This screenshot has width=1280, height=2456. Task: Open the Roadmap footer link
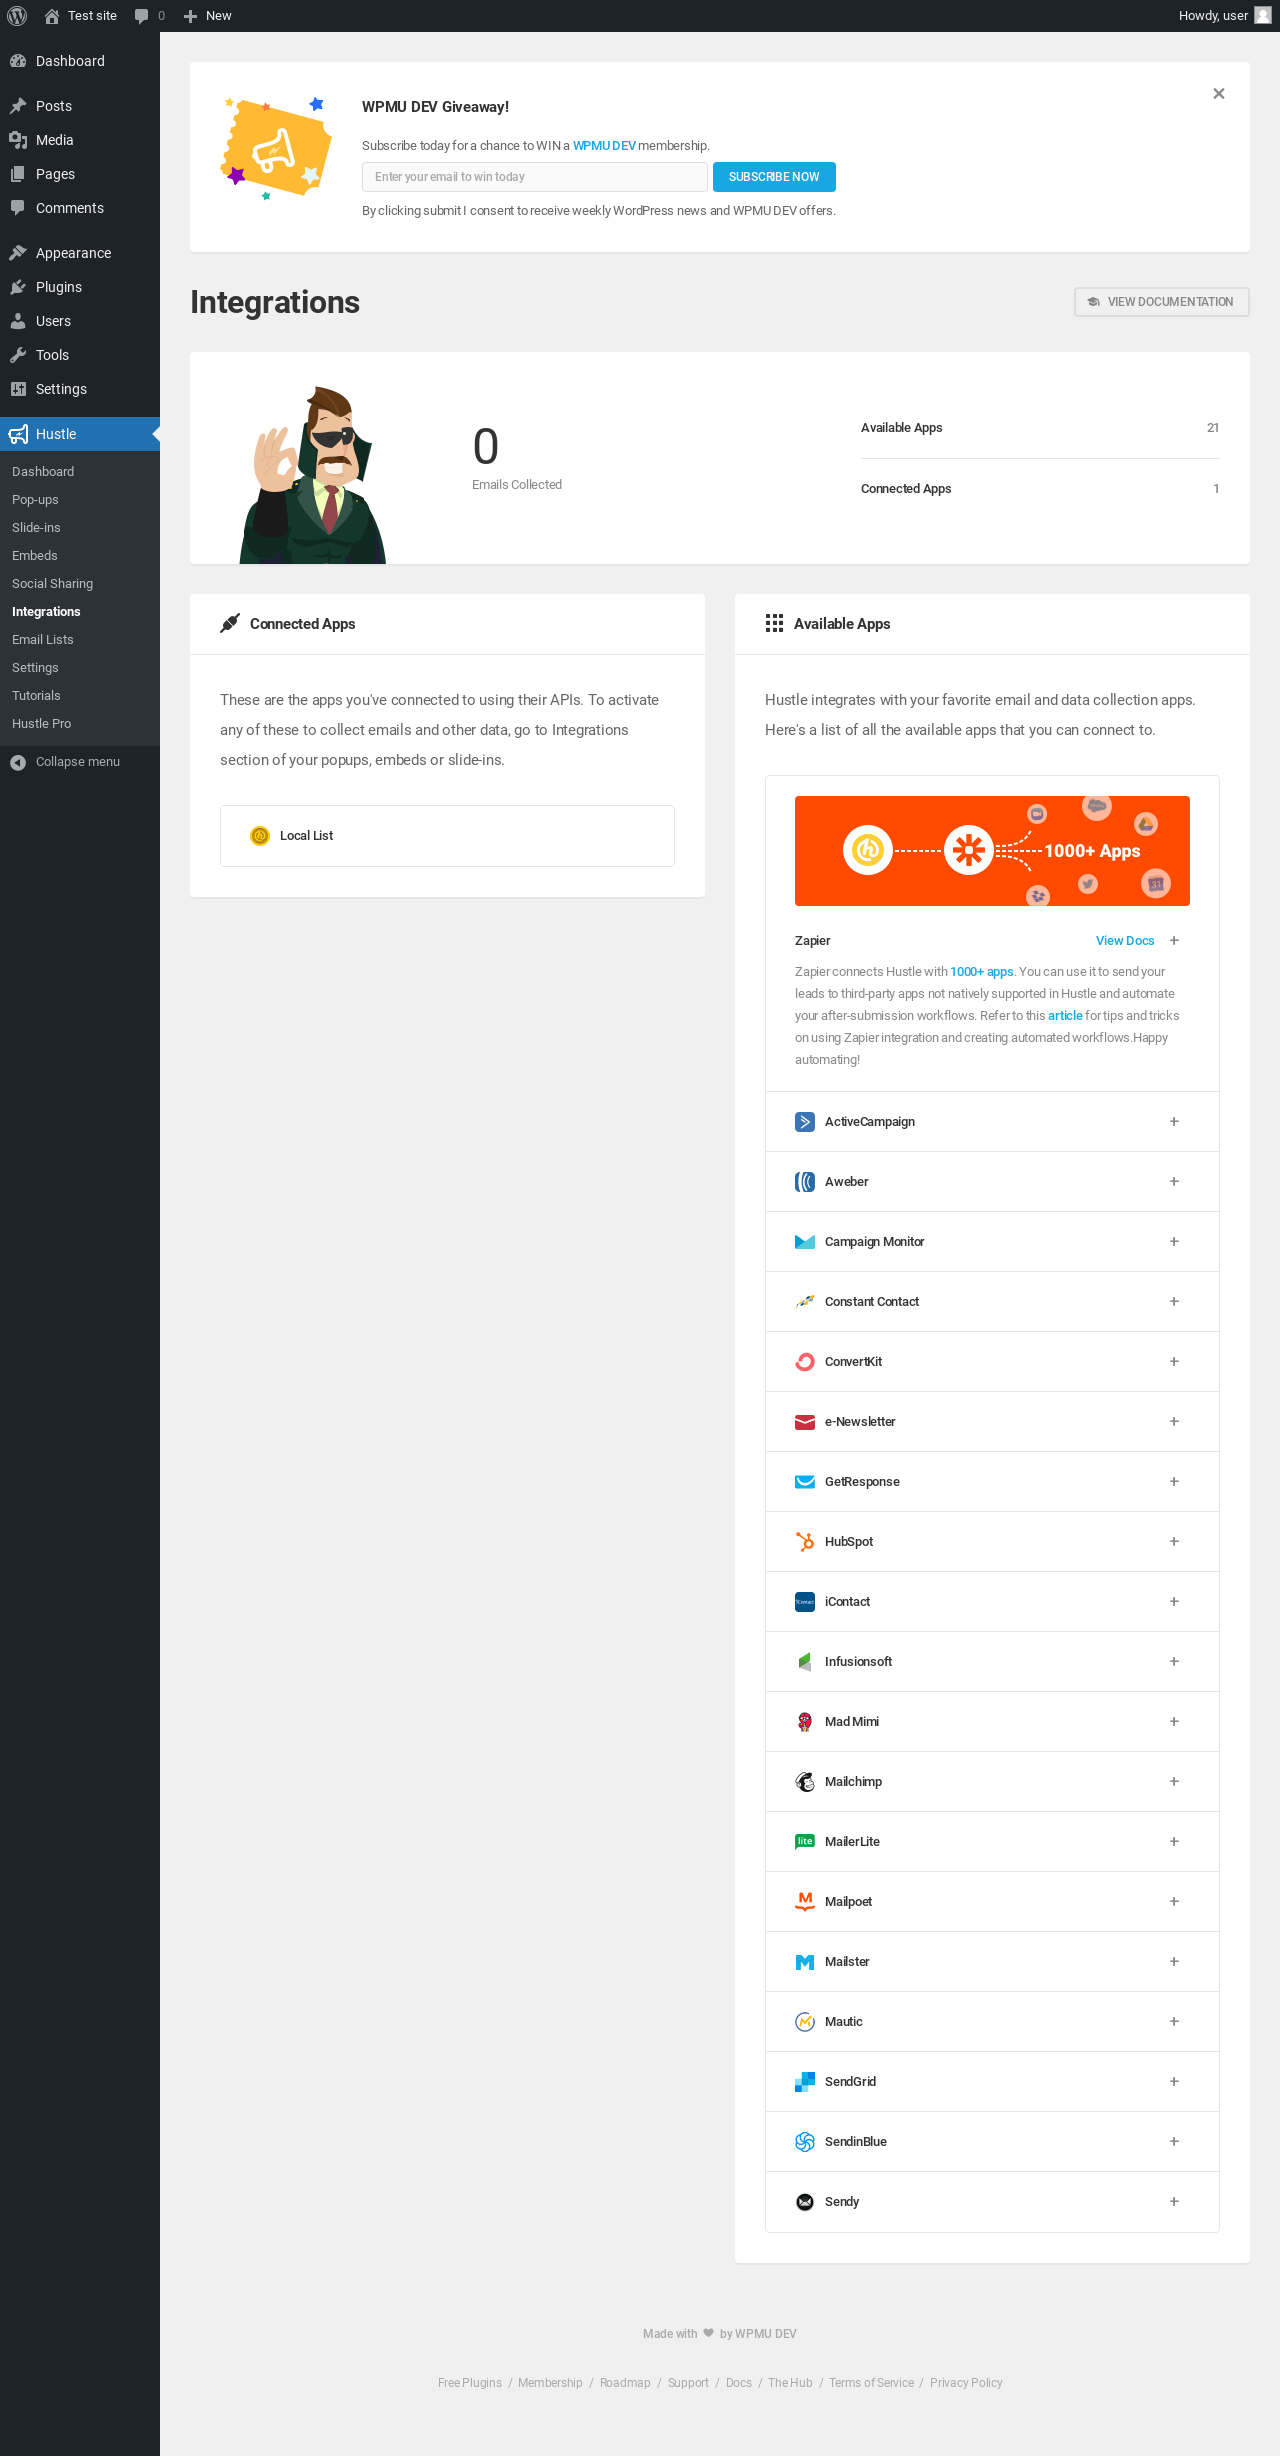[625, 2383]
